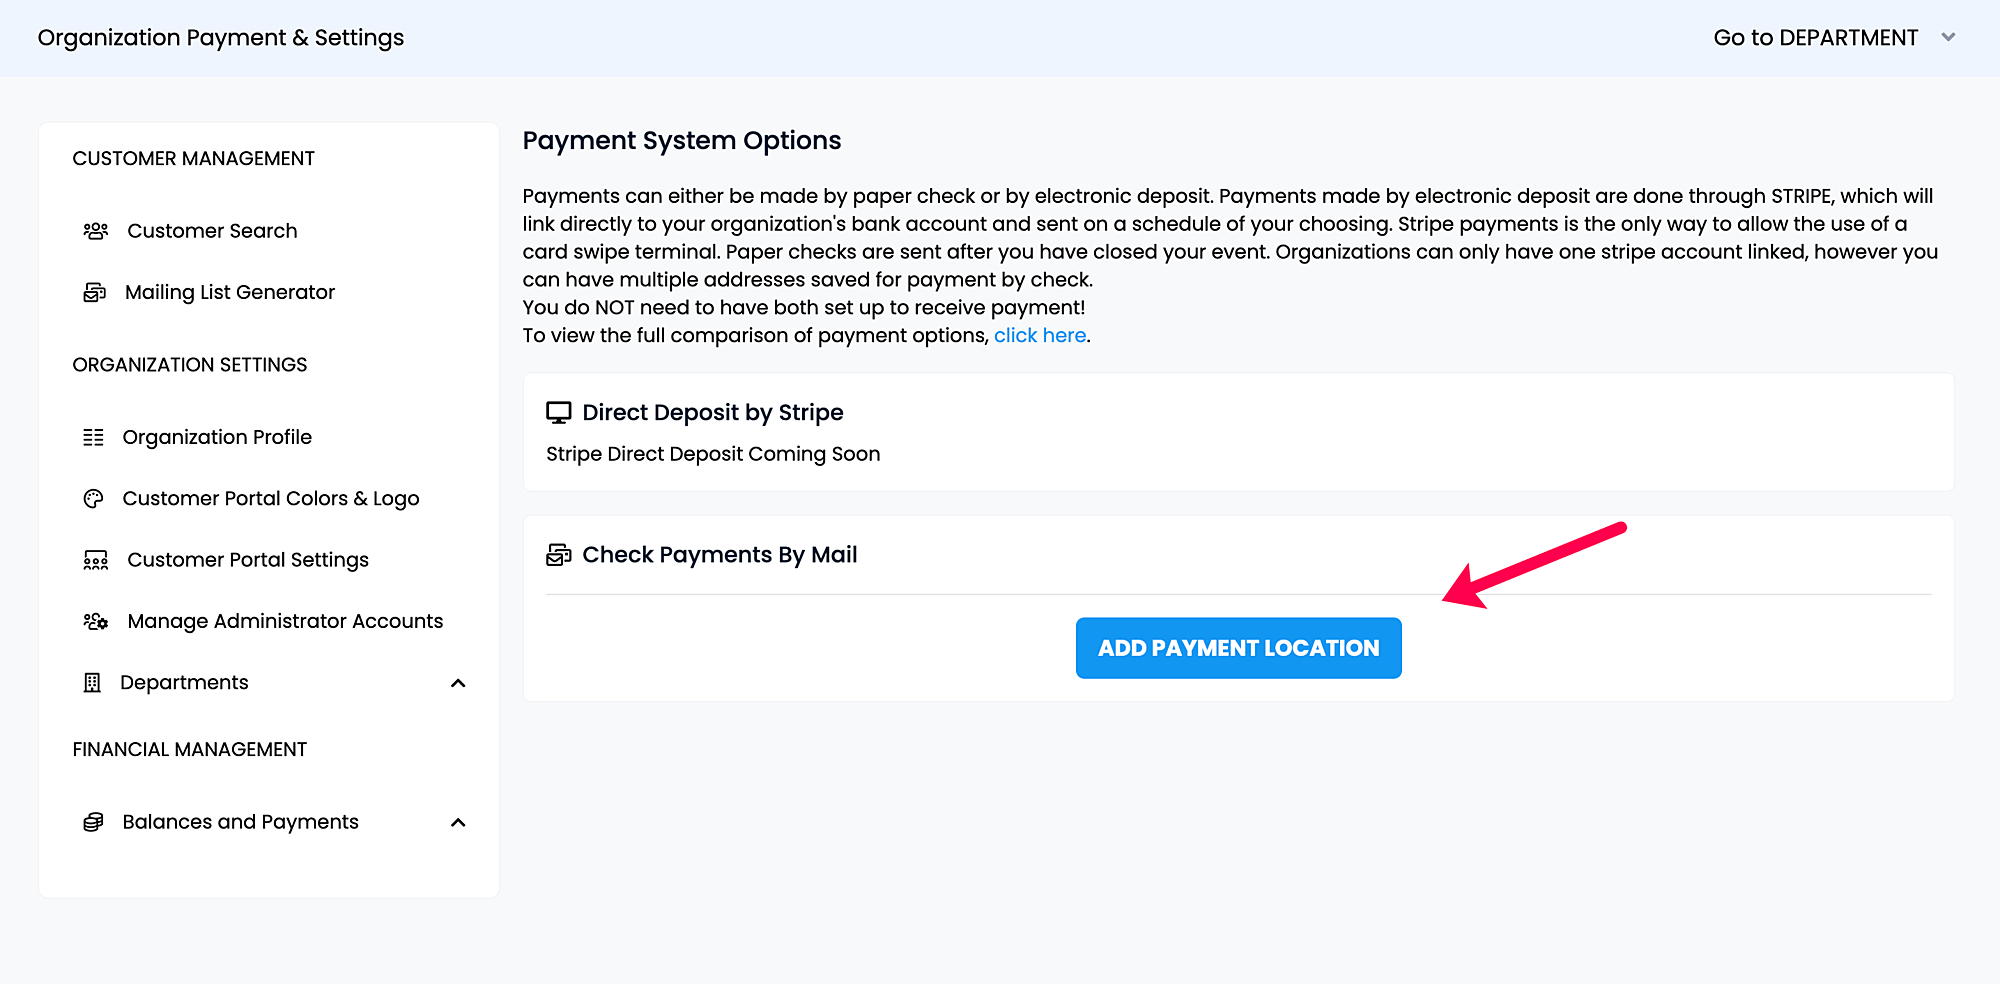
Task: Click the Departments building icon
Action: tap(92, 682)
